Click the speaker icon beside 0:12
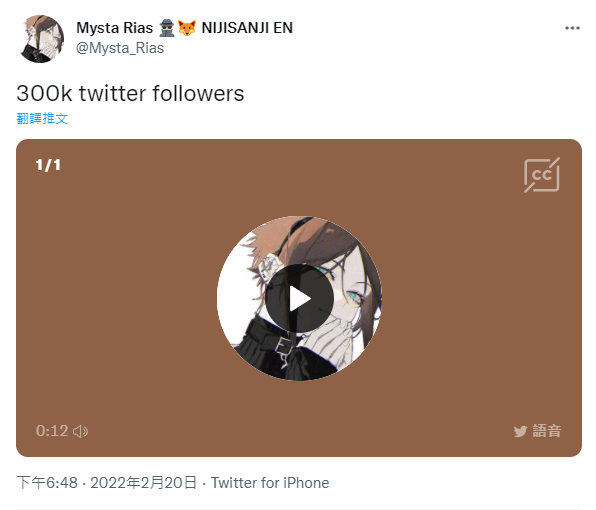 click(x=81, y=431)
